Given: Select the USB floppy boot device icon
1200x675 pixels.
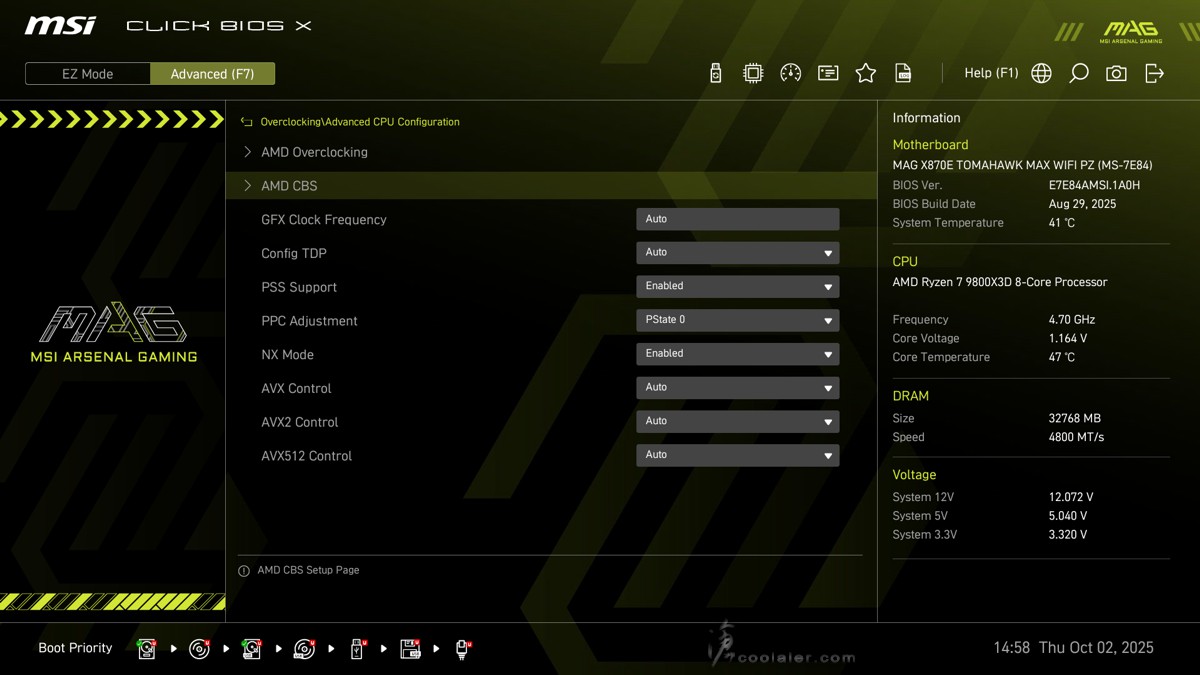Looking at the screenshot, I should point(410,649).
